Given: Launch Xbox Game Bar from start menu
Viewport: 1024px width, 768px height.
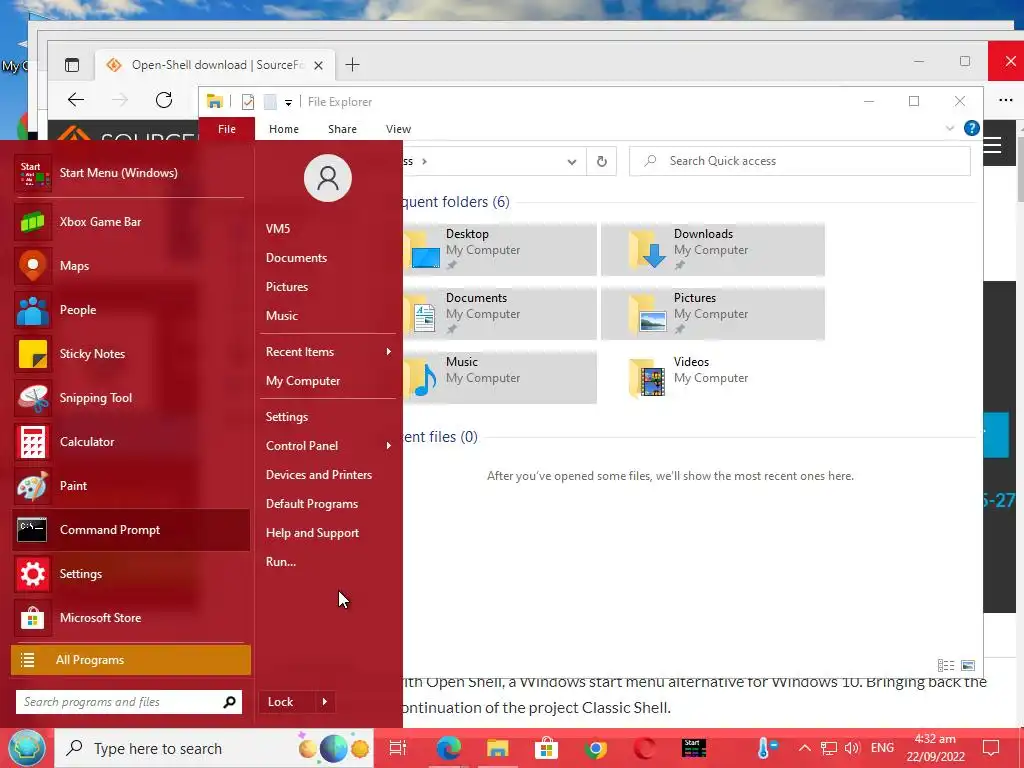Looking at the screenshot, I should pyautogui.click(x=130, y=222).
